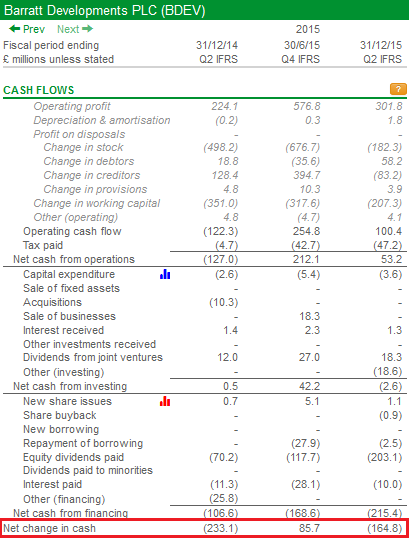Click the 31/12/15 fiscal period header

(x=381, y=45)
